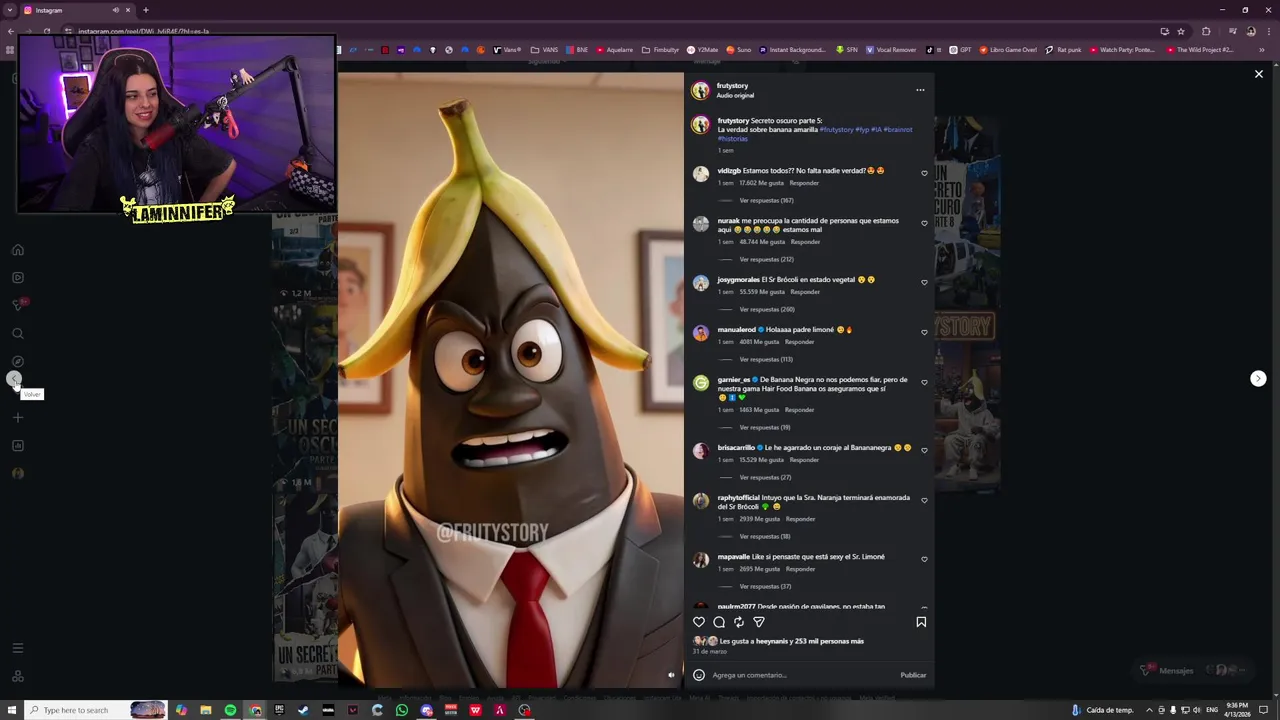1280x720 pixels.
Task: Like the frutystory reel with heart icon
Action: click(699, 622)
